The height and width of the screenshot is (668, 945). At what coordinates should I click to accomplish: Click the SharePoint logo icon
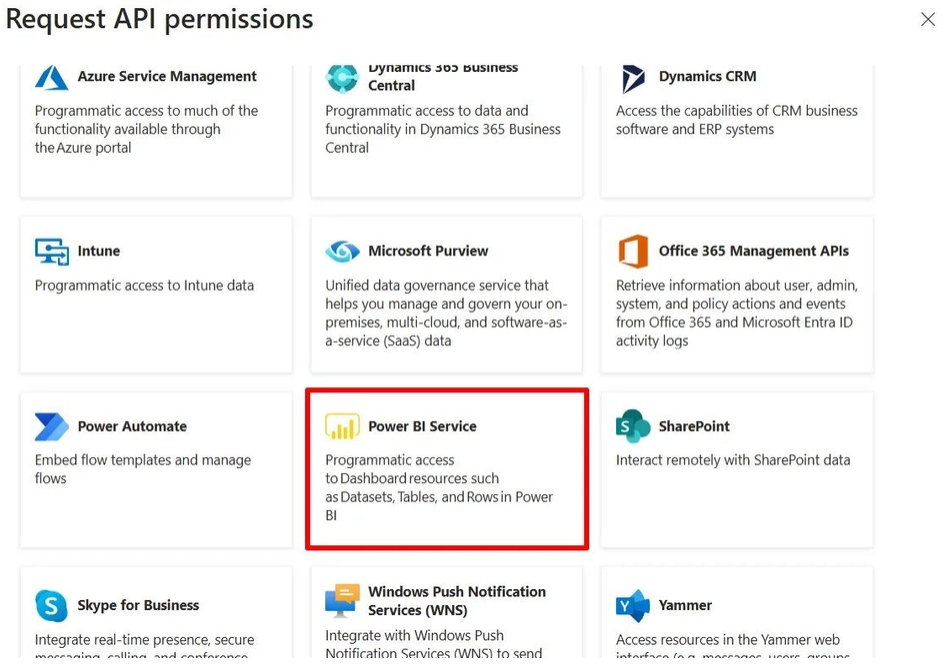pos(633,425)
